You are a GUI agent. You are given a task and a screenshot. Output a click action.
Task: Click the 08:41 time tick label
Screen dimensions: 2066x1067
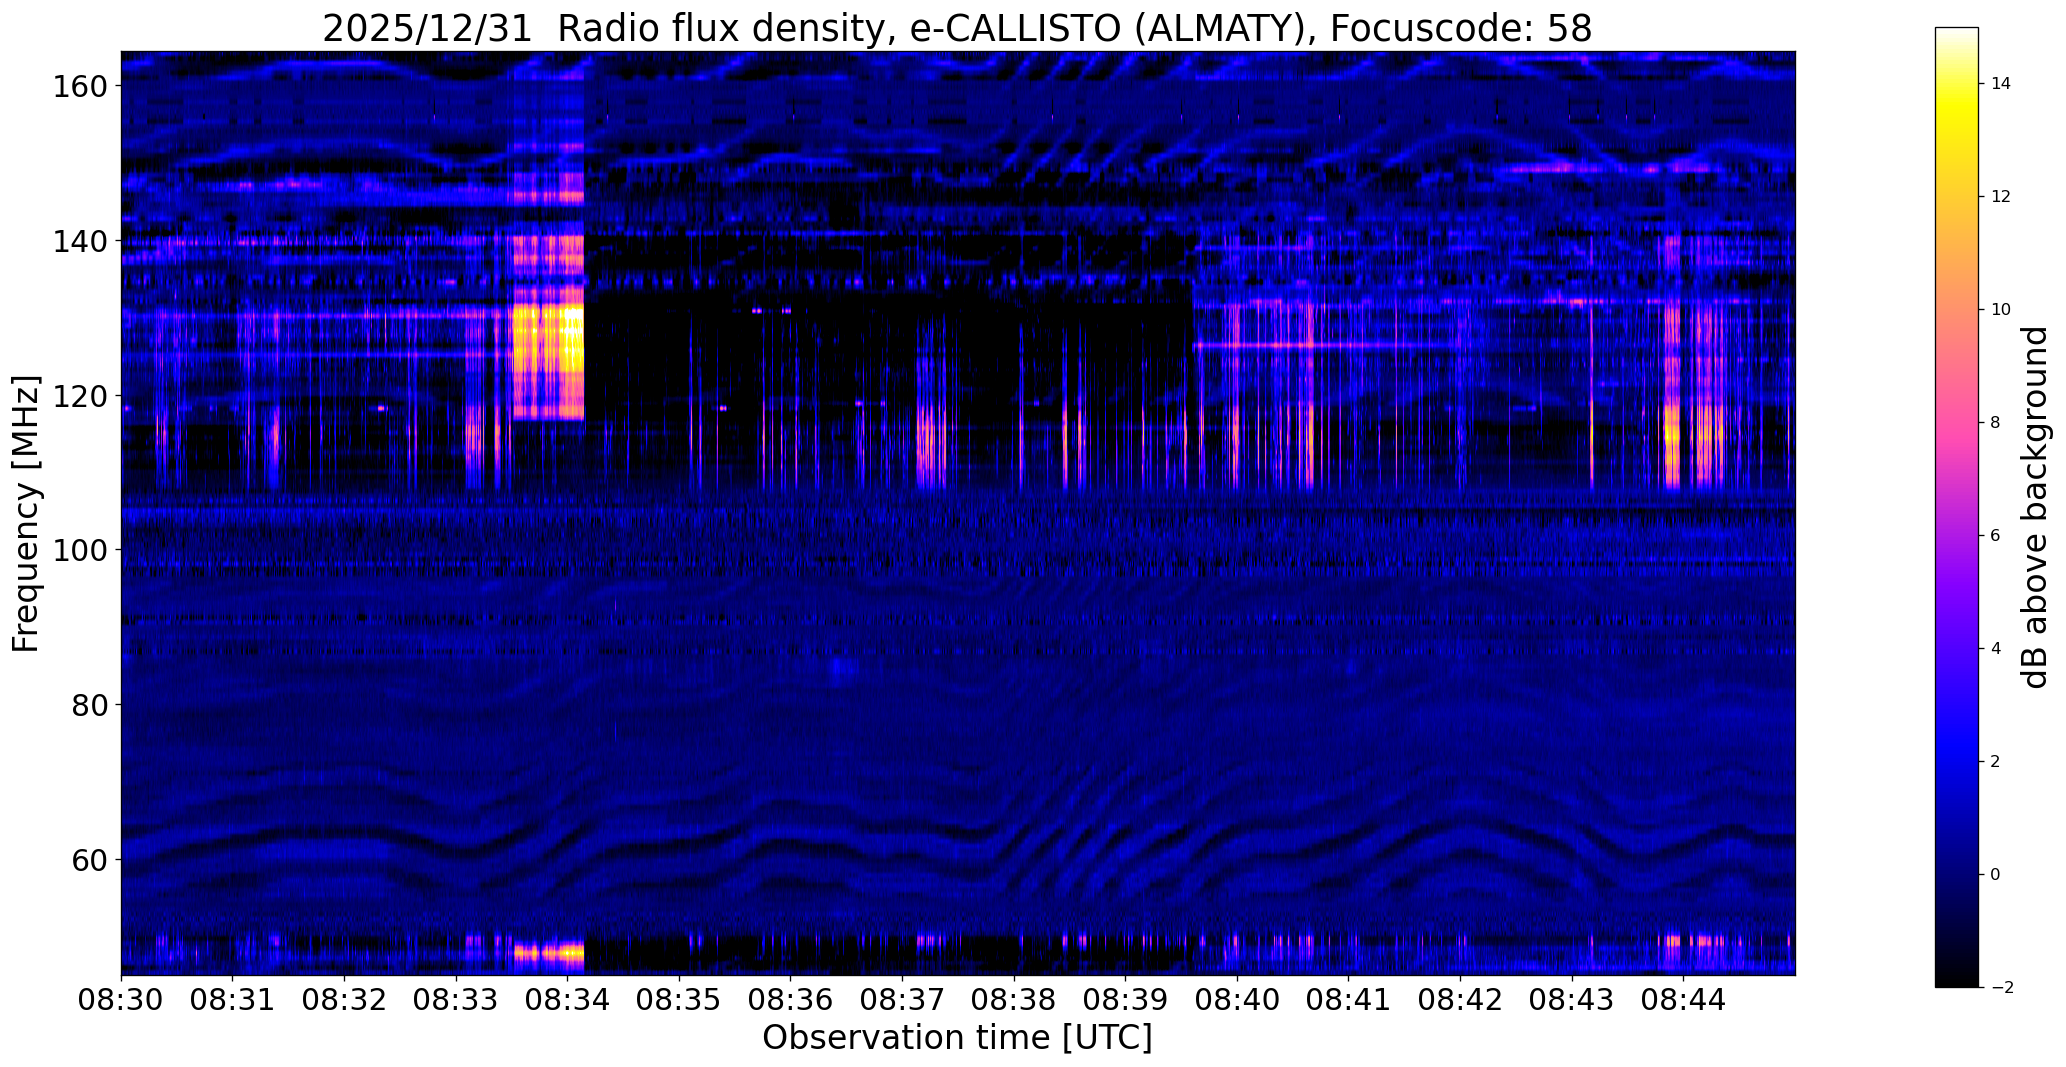pos(1349,1000)
